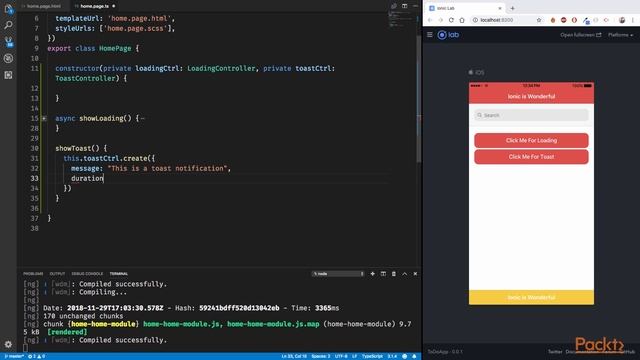Click the open changes icon in editor toolbar
The width and height of the screenshot is (640, 360).
394,6
